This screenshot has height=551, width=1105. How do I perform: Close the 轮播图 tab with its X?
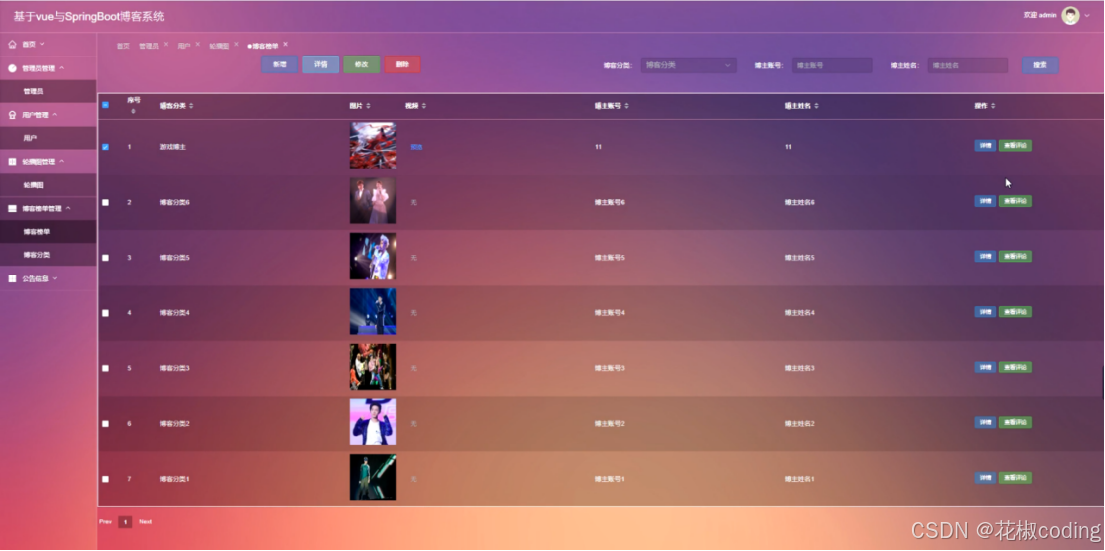pyautogui.click(x=236, y=44)
